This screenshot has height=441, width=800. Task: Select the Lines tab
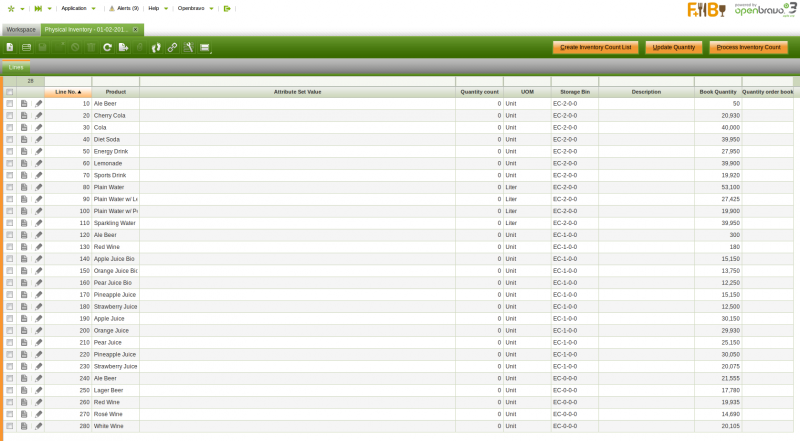tap(16, 66)
